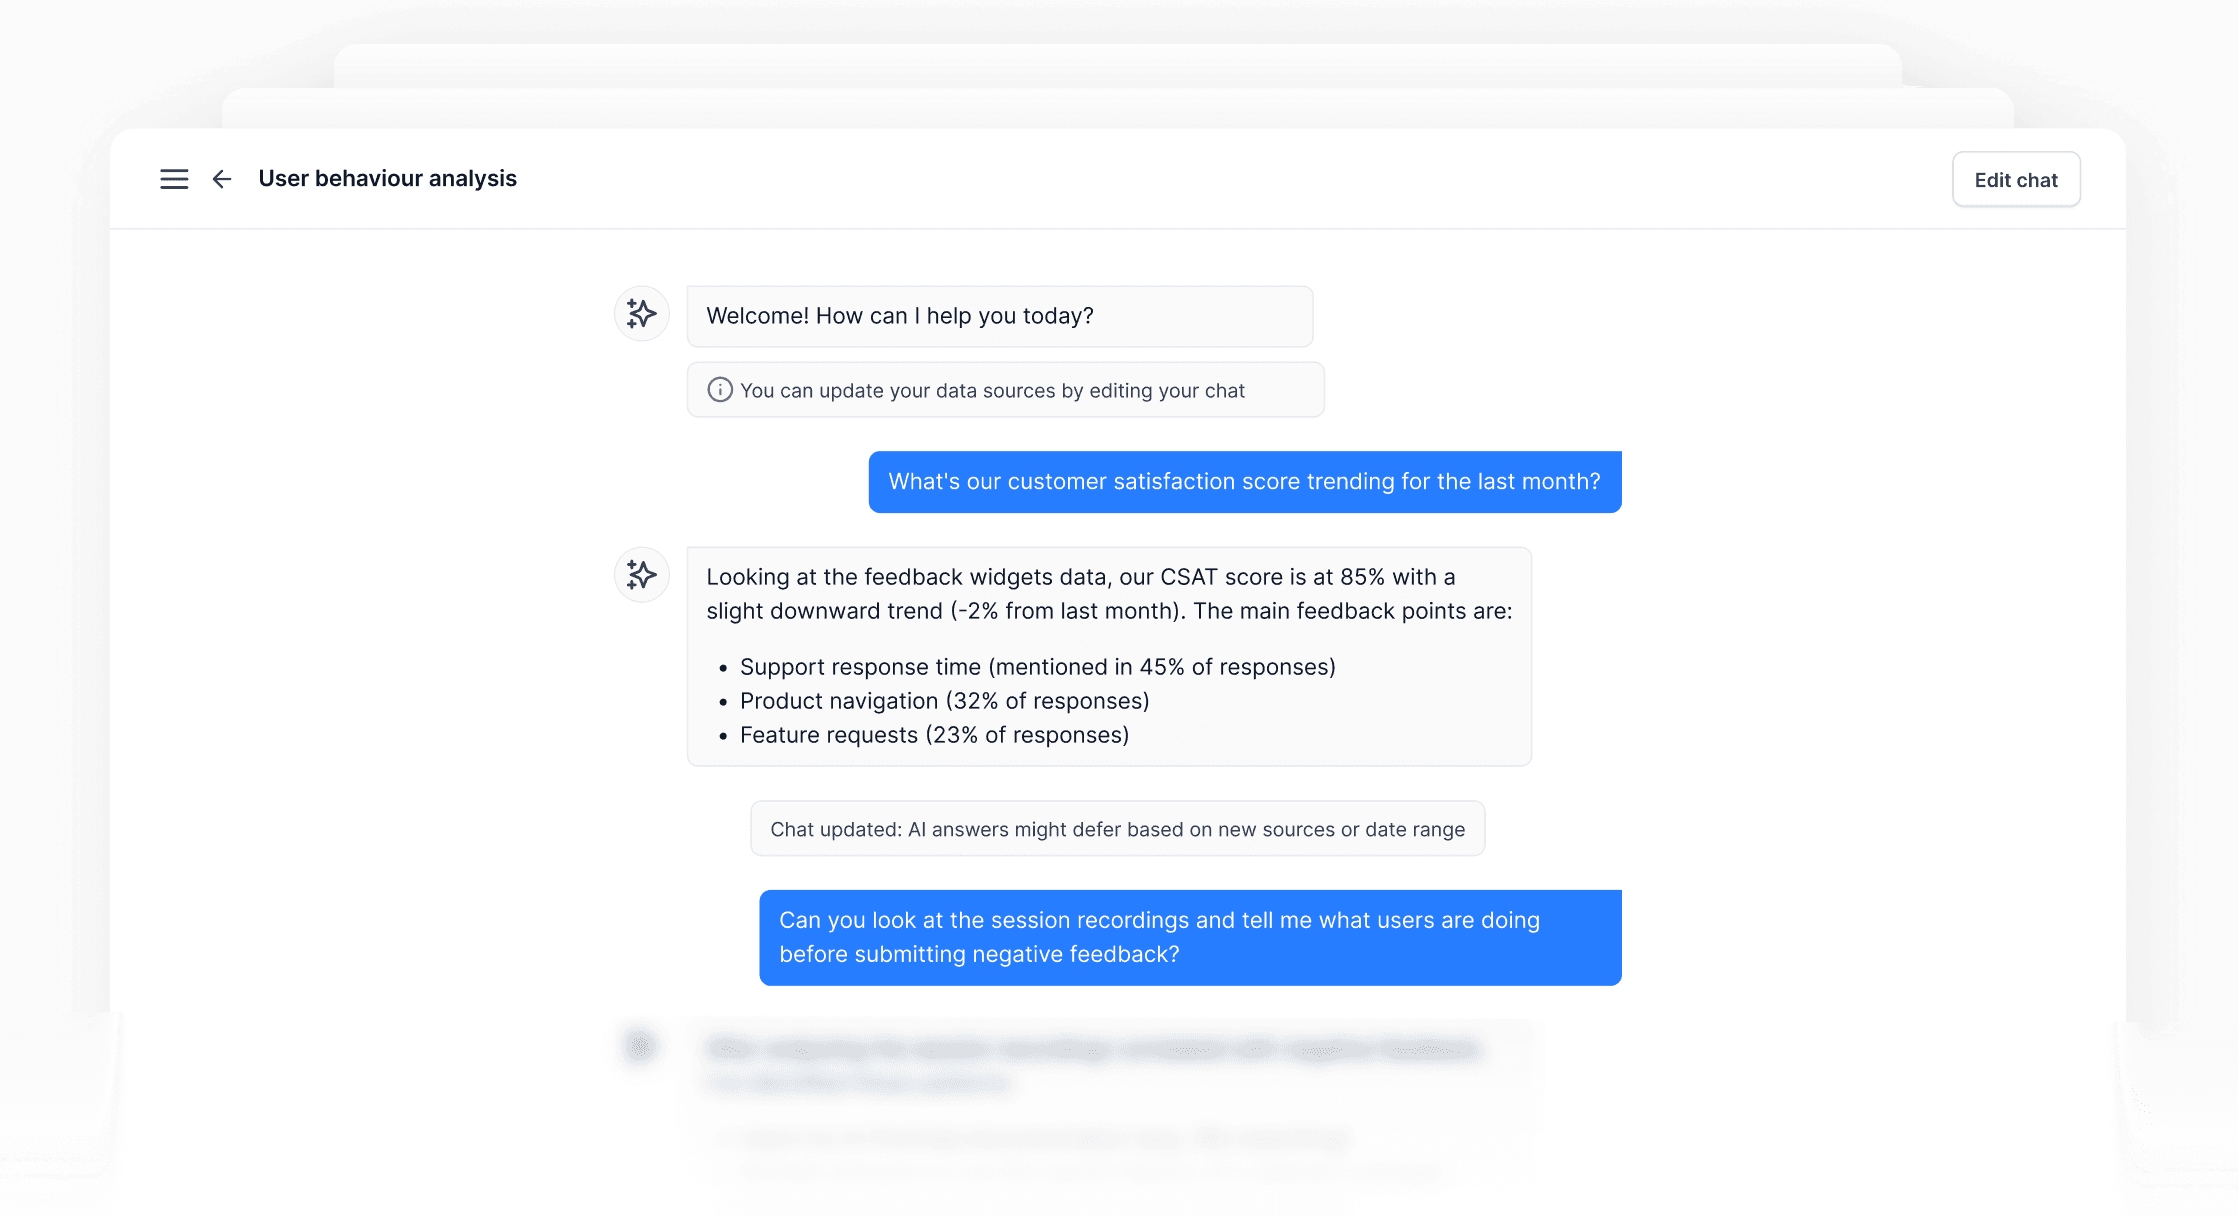Select the Welcome greeting message bubble
2238x1216 pixels.
point(1000,316)
